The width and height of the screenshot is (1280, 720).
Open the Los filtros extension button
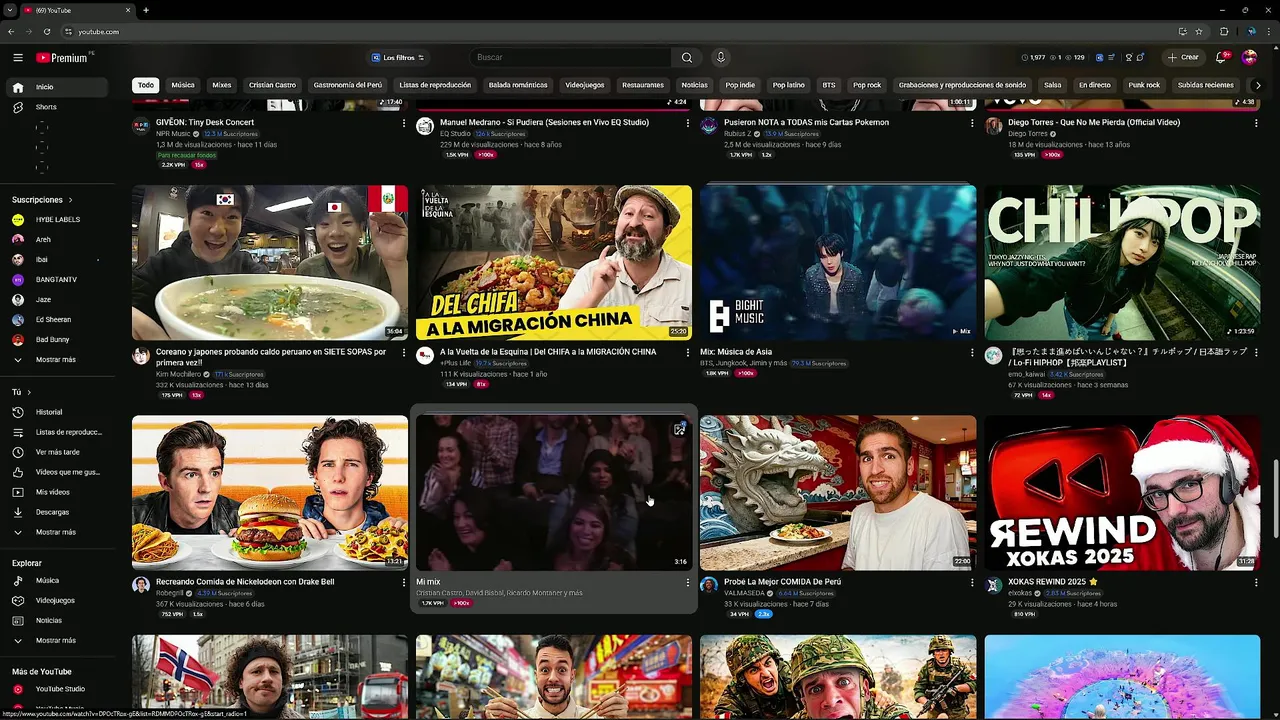point(398,58)
